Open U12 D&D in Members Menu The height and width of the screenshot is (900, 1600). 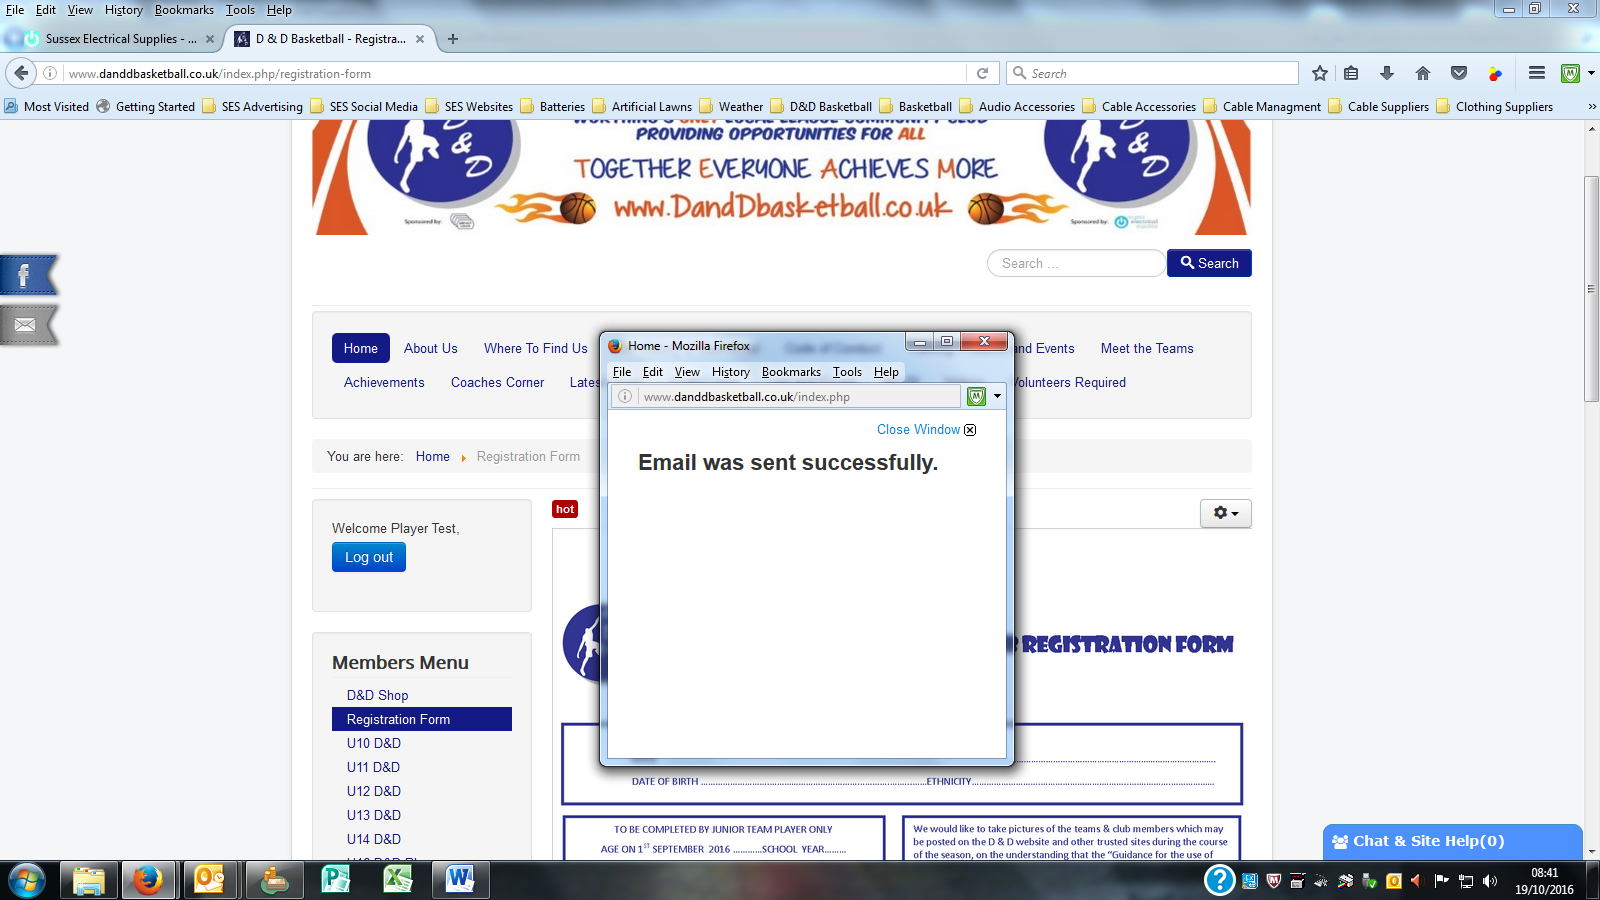click(374, 791)
